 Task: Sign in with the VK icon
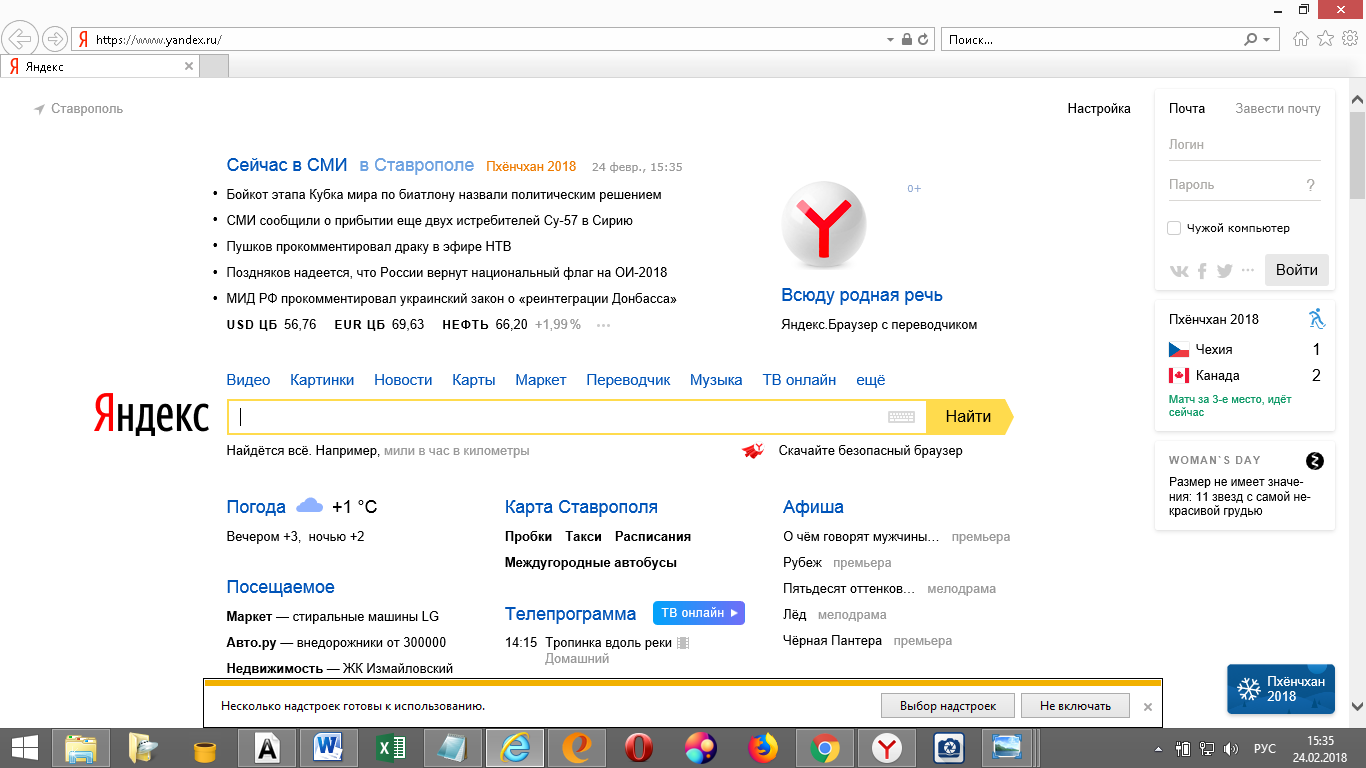pyautogui.click(x=1180, y=270)
